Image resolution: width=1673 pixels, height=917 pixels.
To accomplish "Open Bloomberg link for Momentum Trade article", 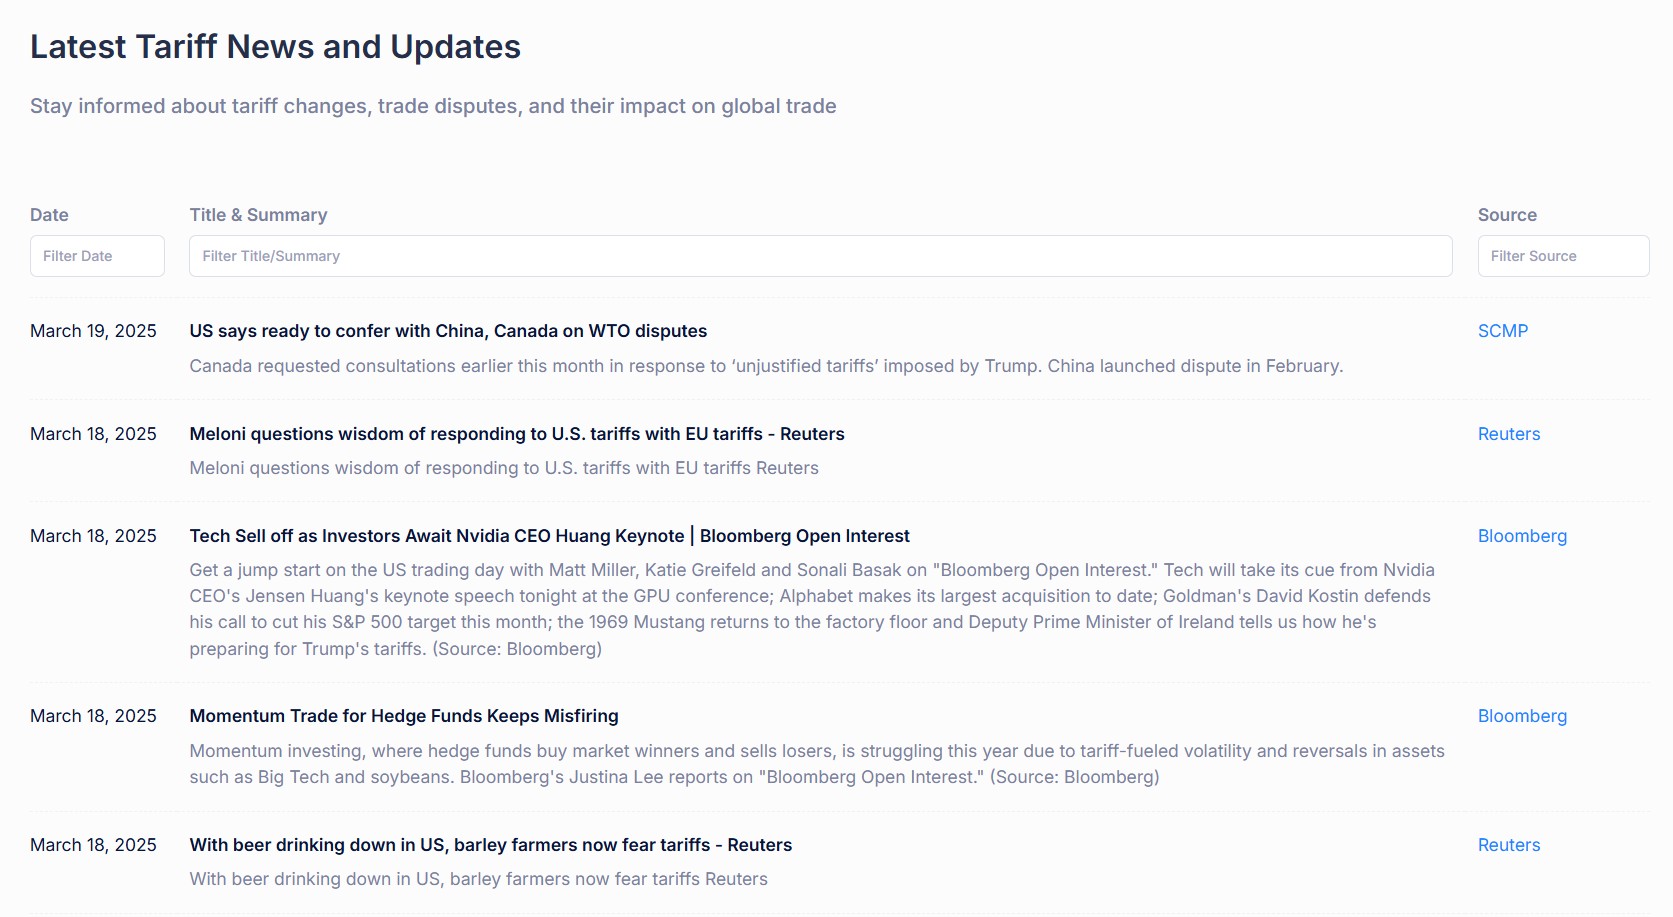I will click(x=1522, y=716).
